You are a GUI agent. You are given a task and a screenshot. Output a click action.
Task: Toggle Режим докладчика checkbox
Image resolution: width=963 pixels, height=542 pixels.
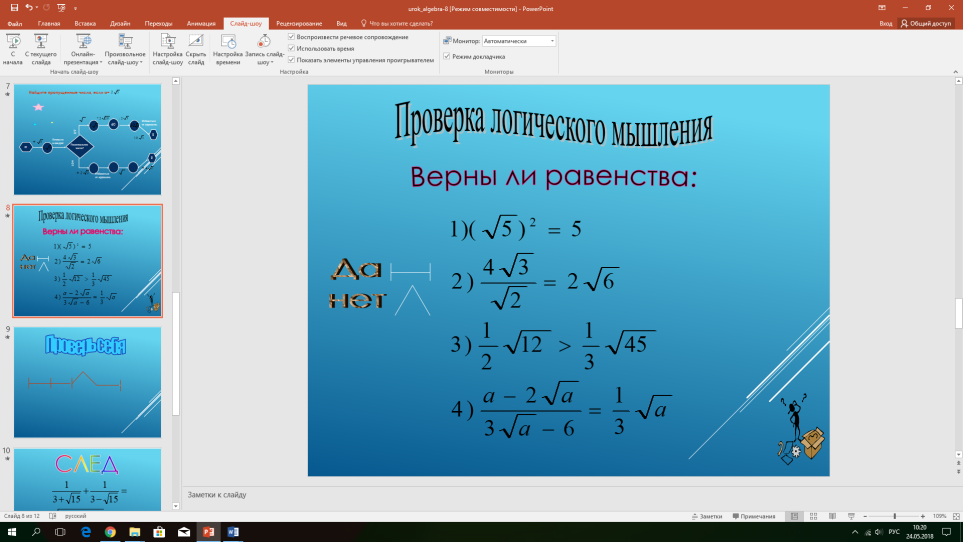tap(447, 56)
